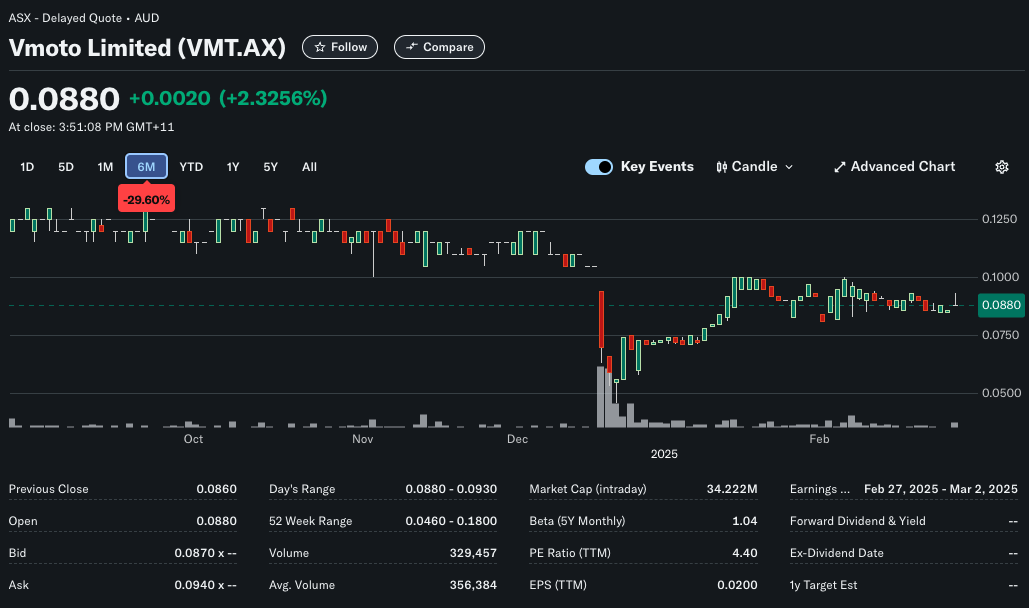Click the Previous Close value 0.0860
The image size is (1029, 608).
pos(217,489)
